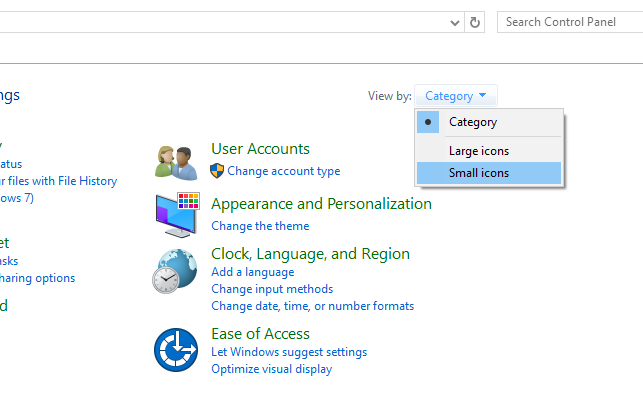The image size is (643, 397).
Task: Click the shield icon beside Change account type
Action: click(217, 171)
